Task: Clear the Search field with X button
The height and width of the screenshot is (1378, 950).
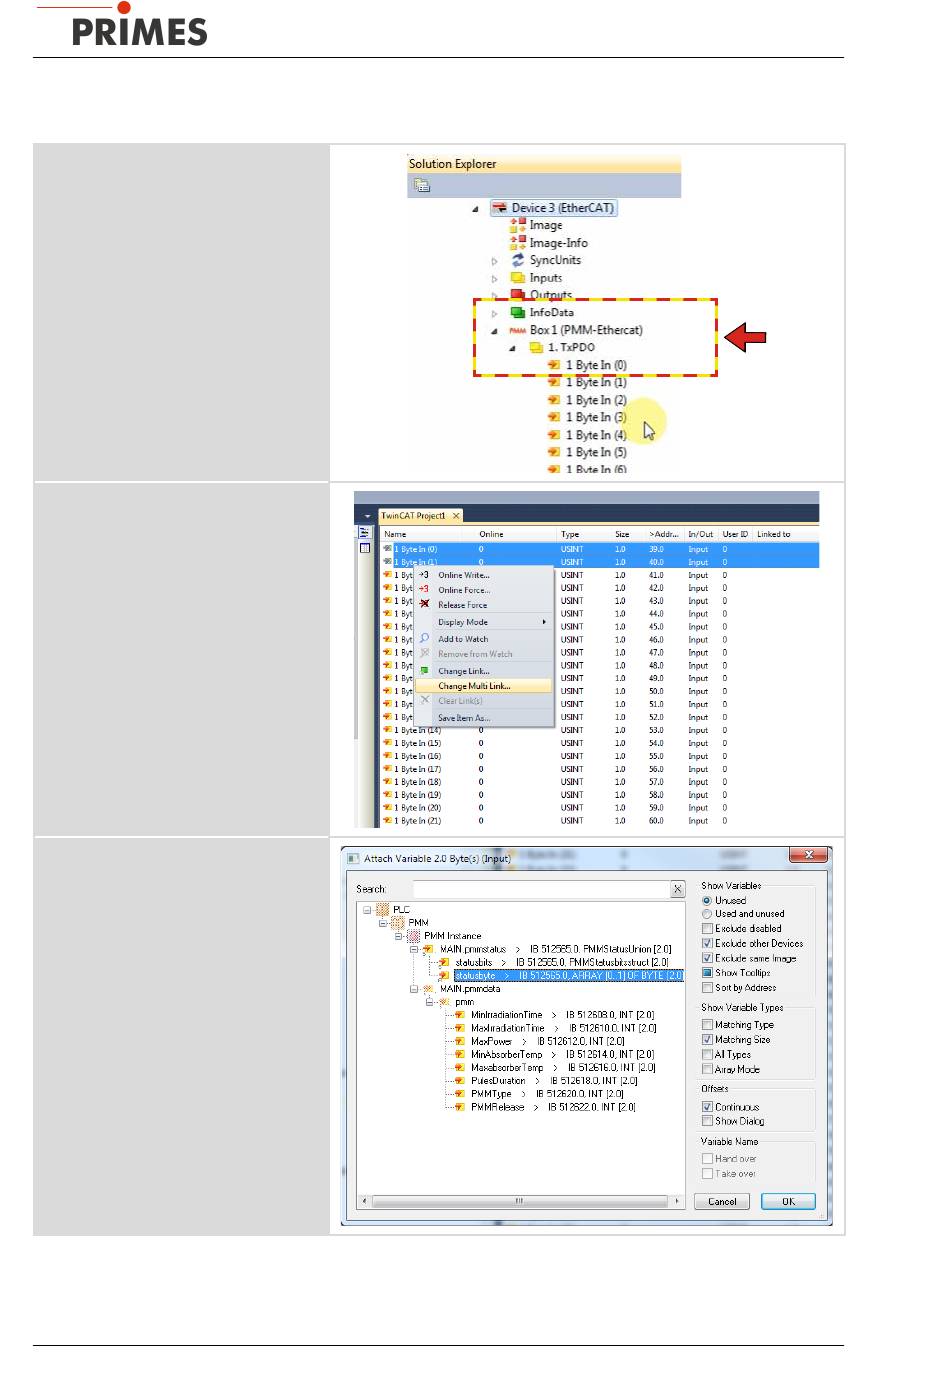Action: (x=678, y=889)
